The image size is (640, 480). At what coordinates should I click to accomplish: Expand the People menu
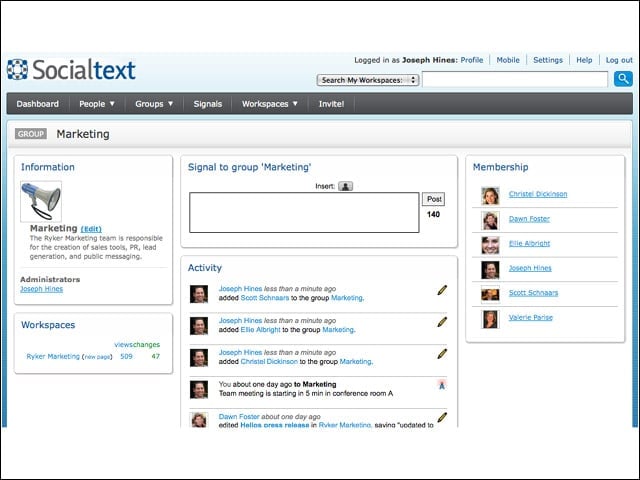click(97, 104)
